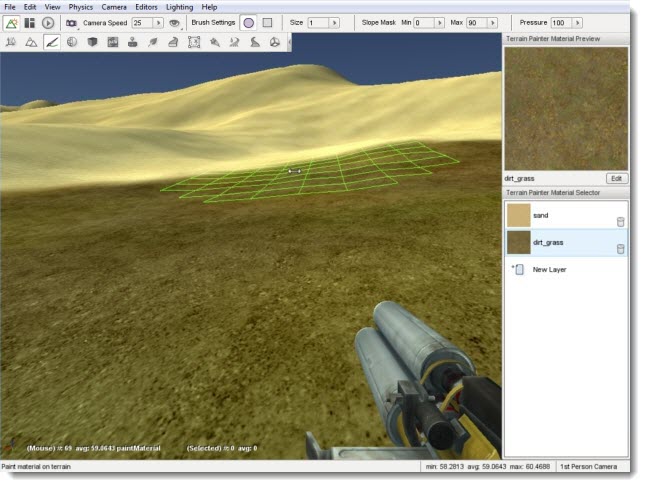
Task: Collapse the editor tools toolbar
Action: pos(290,42)
